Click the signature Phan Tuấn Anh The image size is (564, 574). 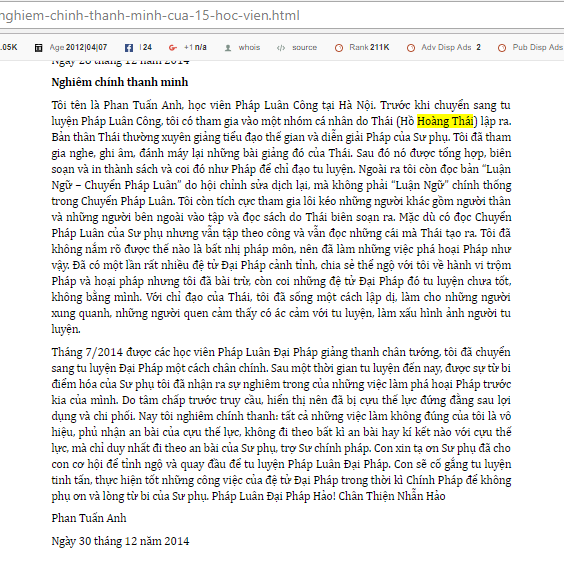point(89,518)
